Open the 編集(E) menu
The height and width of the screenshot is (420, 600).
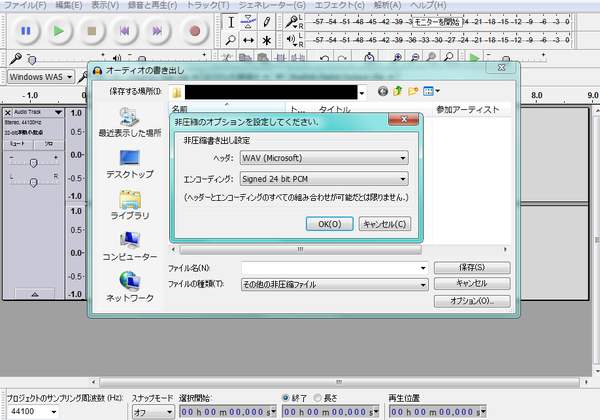tap(69, 5)
